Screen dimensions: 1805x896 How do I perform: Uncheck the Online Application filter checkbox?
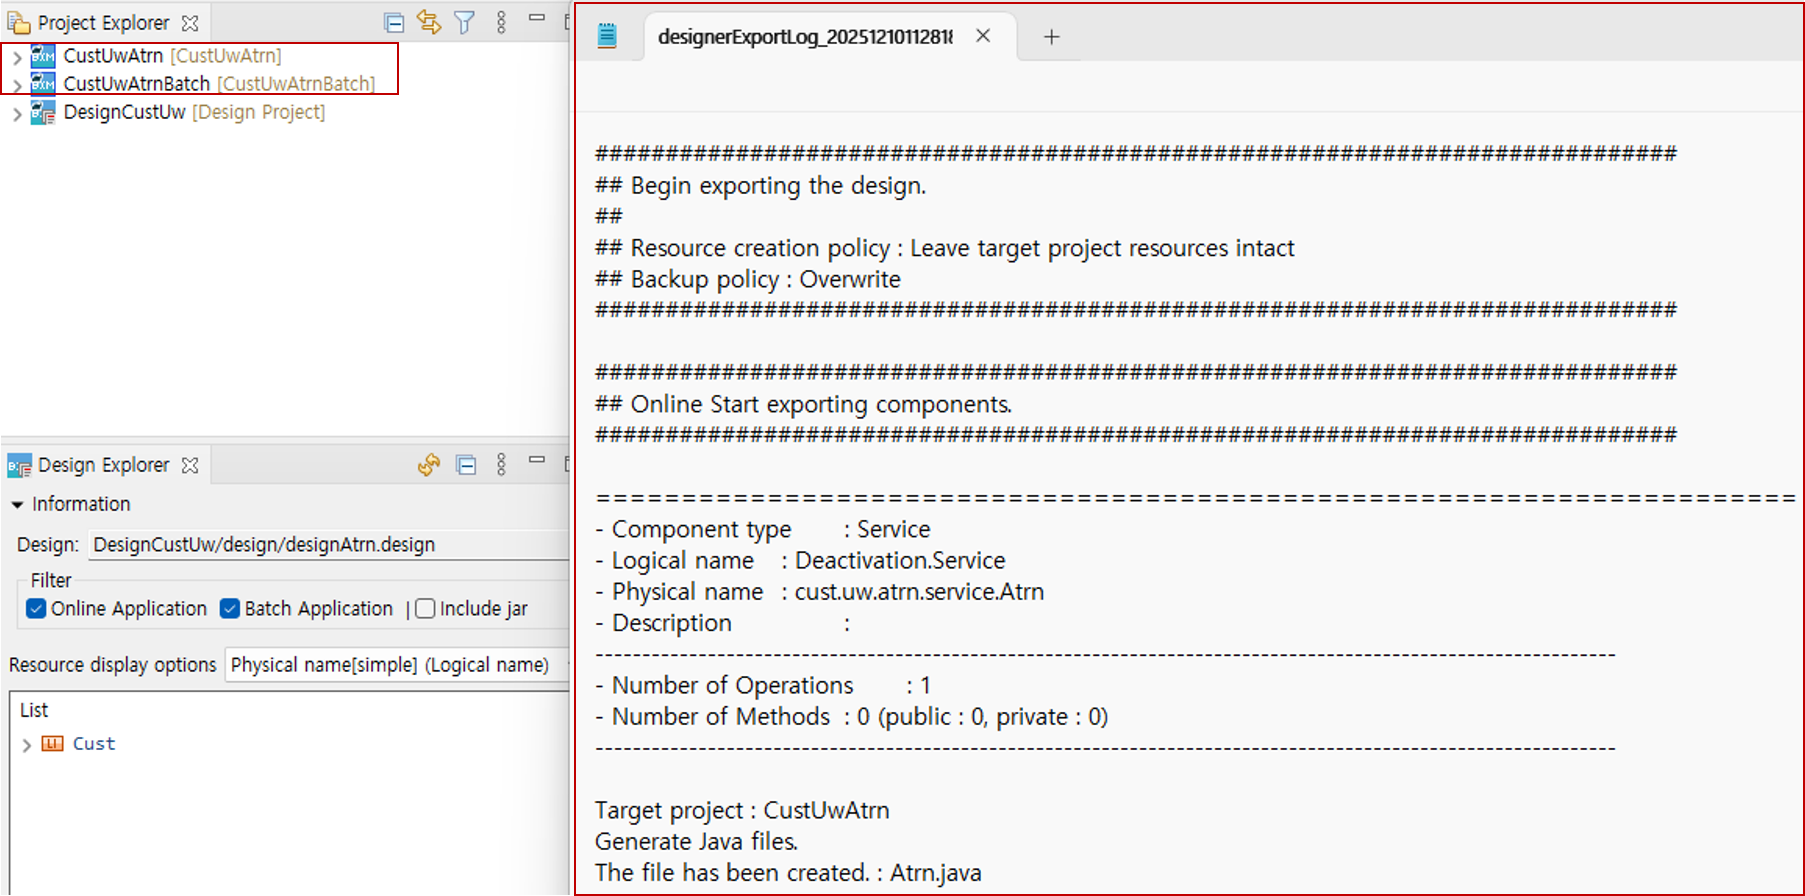pyautogui.click(x=37, y=609)
